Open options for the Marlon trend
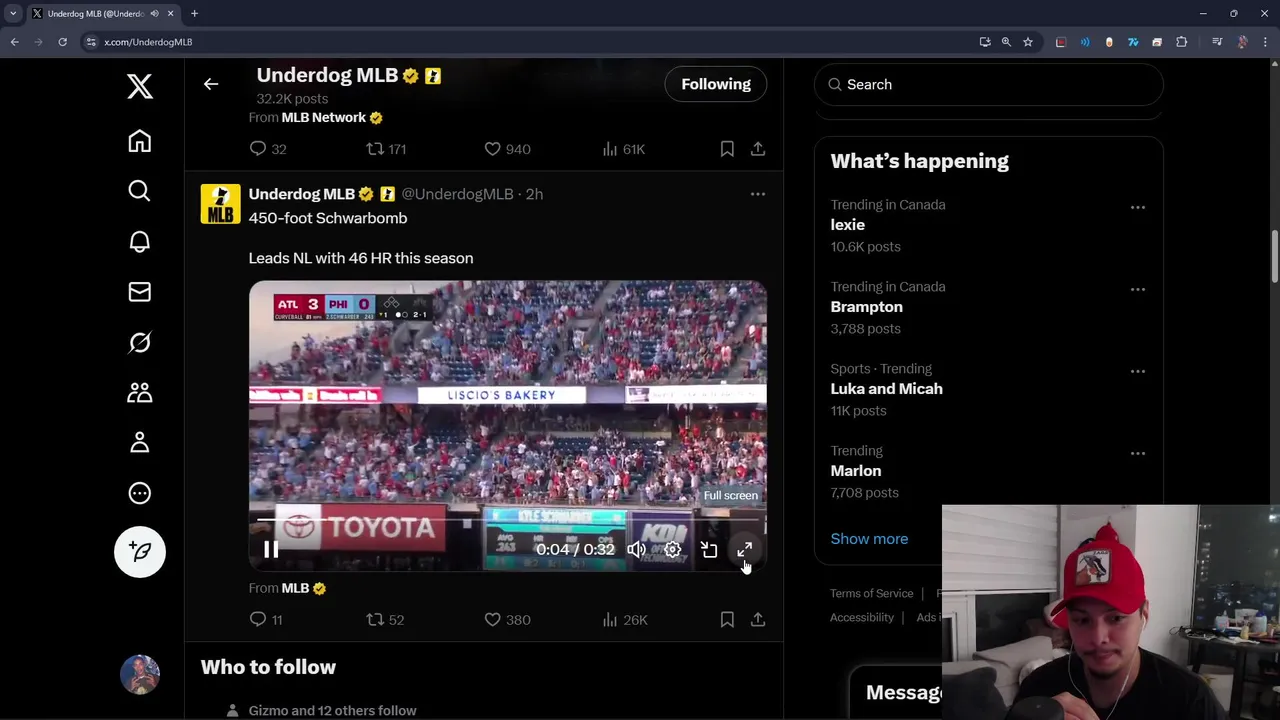The width and height of the screenshot is (1280, 720). pos(1138,453)
